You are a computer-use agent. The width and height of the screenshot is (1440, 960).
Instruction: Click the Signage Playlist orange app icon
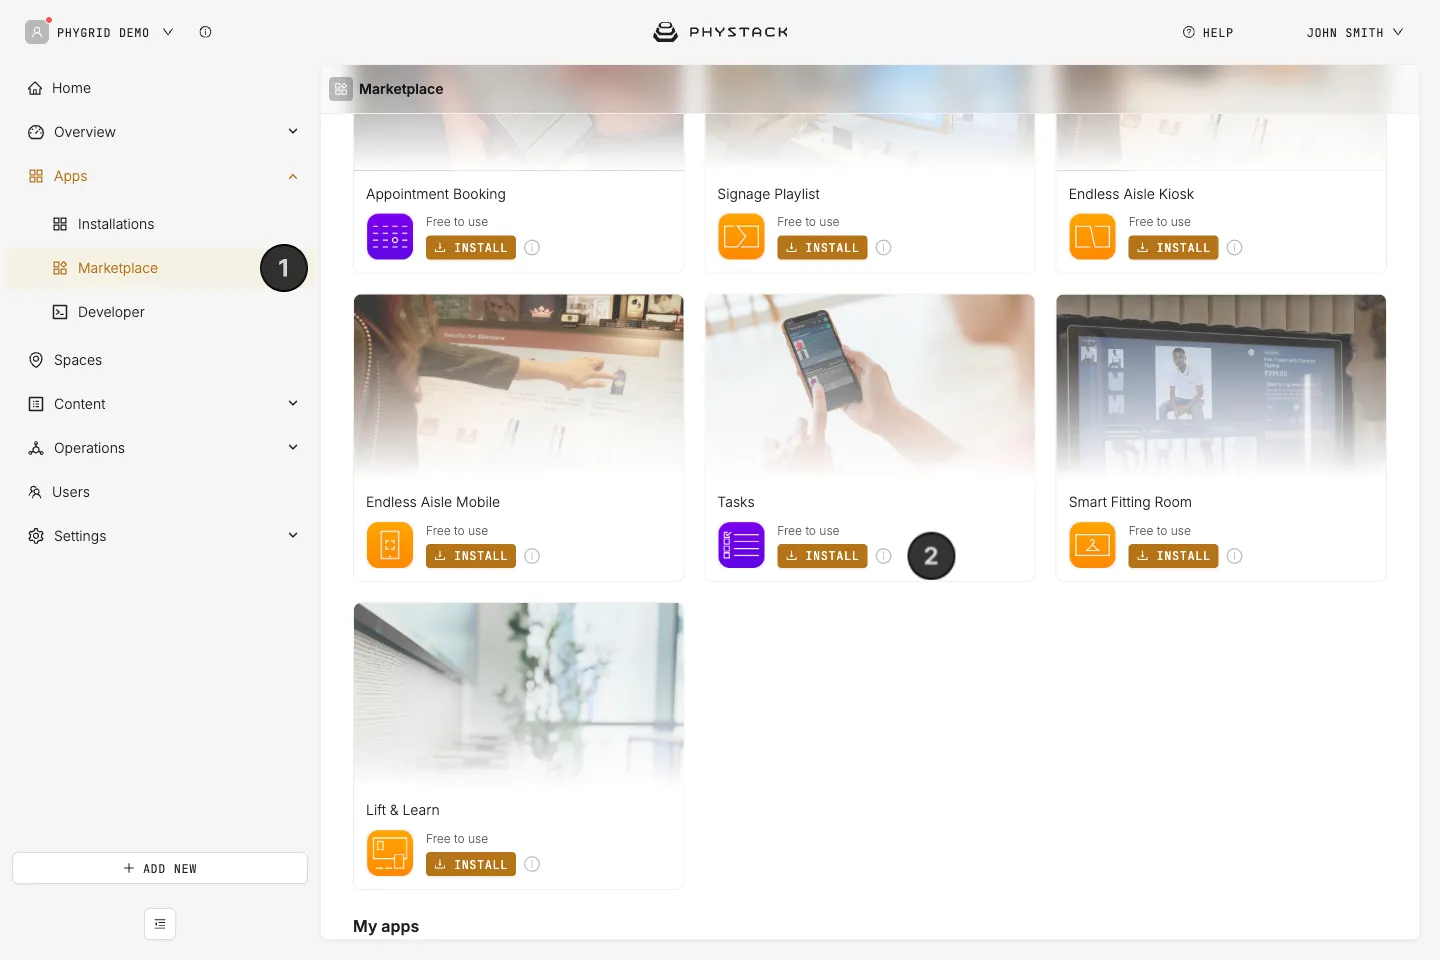[741, 237]
